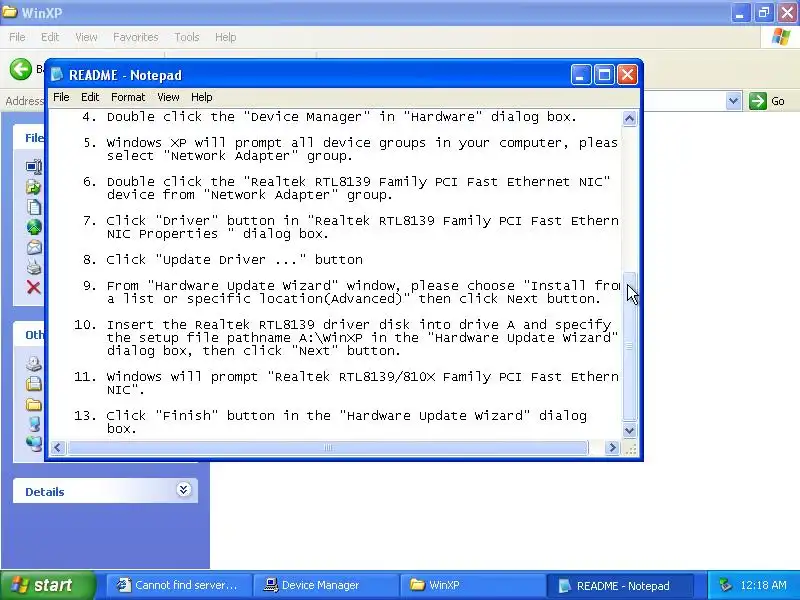Click Notepad's vertical scroll down arrow
800x600 pixels.
pos(630,431)
